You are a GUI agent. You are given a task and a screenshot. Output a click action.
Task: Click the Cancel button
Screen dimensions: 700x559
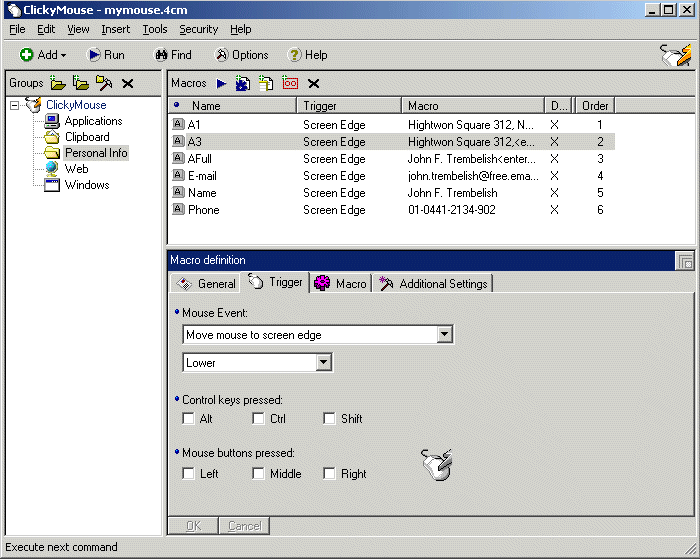(x=244, y=526)
